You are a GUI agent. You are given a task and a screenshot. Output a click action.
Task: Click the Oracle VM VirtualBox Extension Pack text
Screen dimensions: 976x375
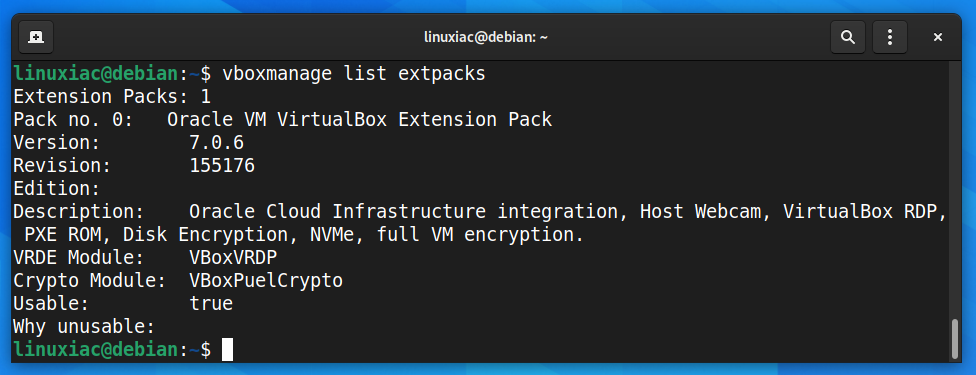pyautogui.click(x=360, y=120)
